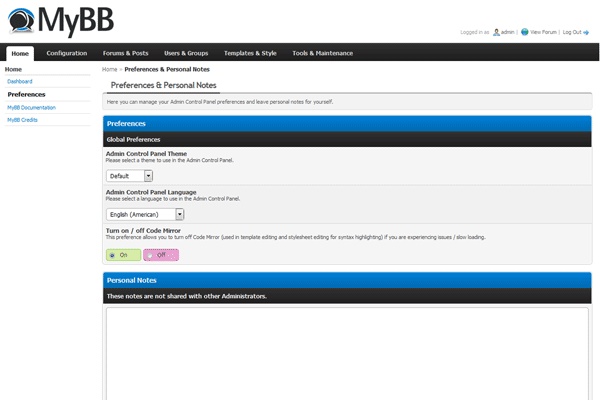Open the Dashboard sidebar link
600x400 pixels.
[x=20, y=82]
